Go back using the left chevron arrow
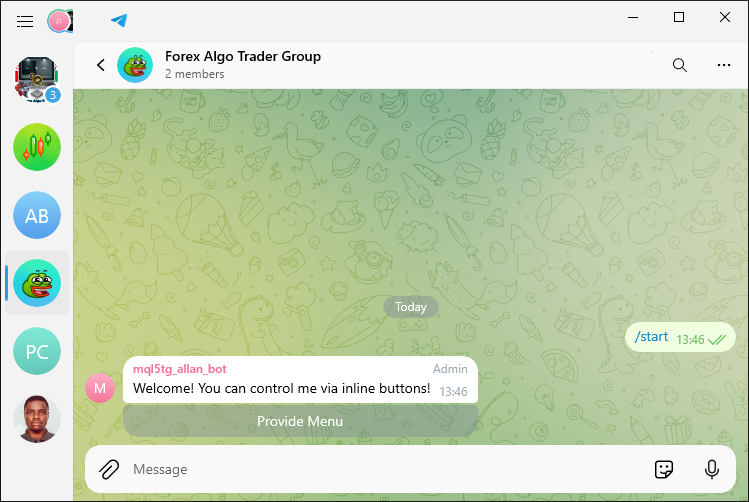Viewport: 749px width, 502px height. click(x=101, y=65)
